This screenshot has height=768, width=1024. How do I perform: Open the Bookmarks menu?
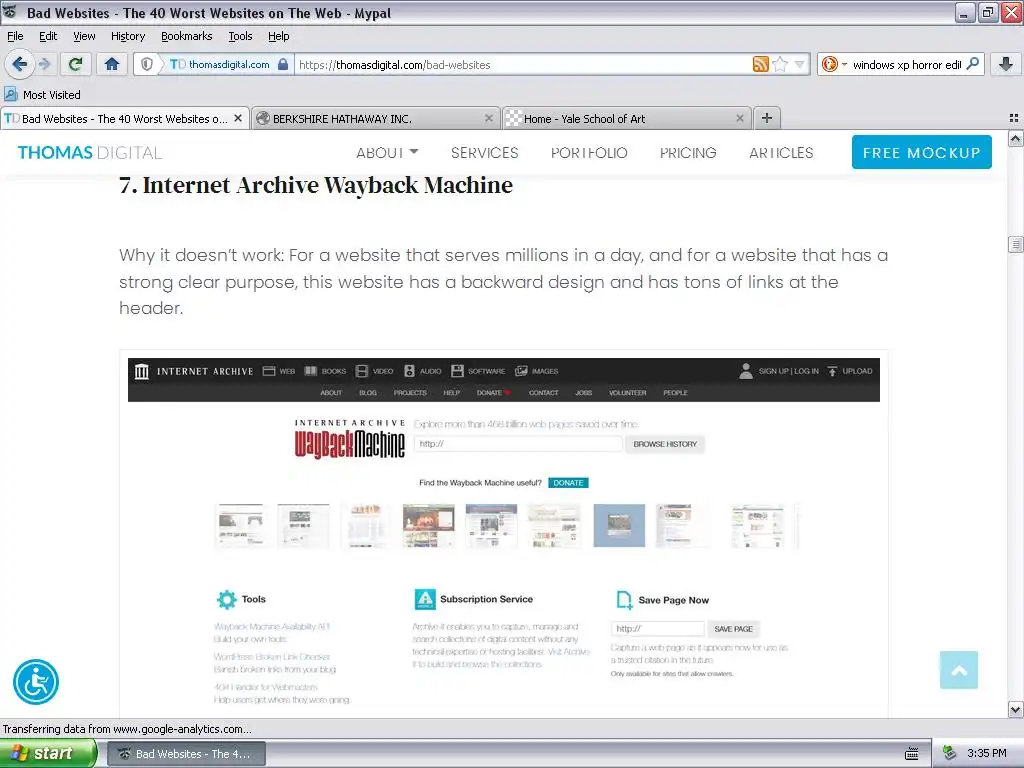[187, 36]
